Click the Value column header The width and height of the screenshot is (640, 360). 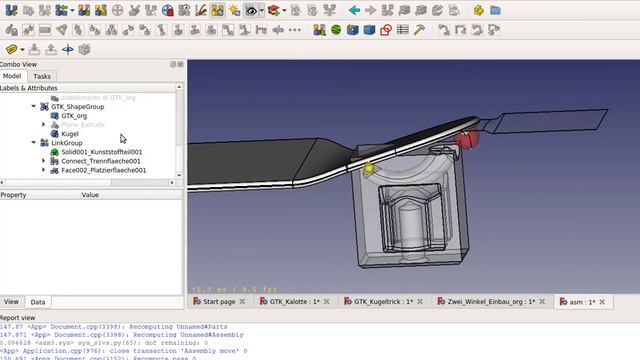(x=131, y=195)
